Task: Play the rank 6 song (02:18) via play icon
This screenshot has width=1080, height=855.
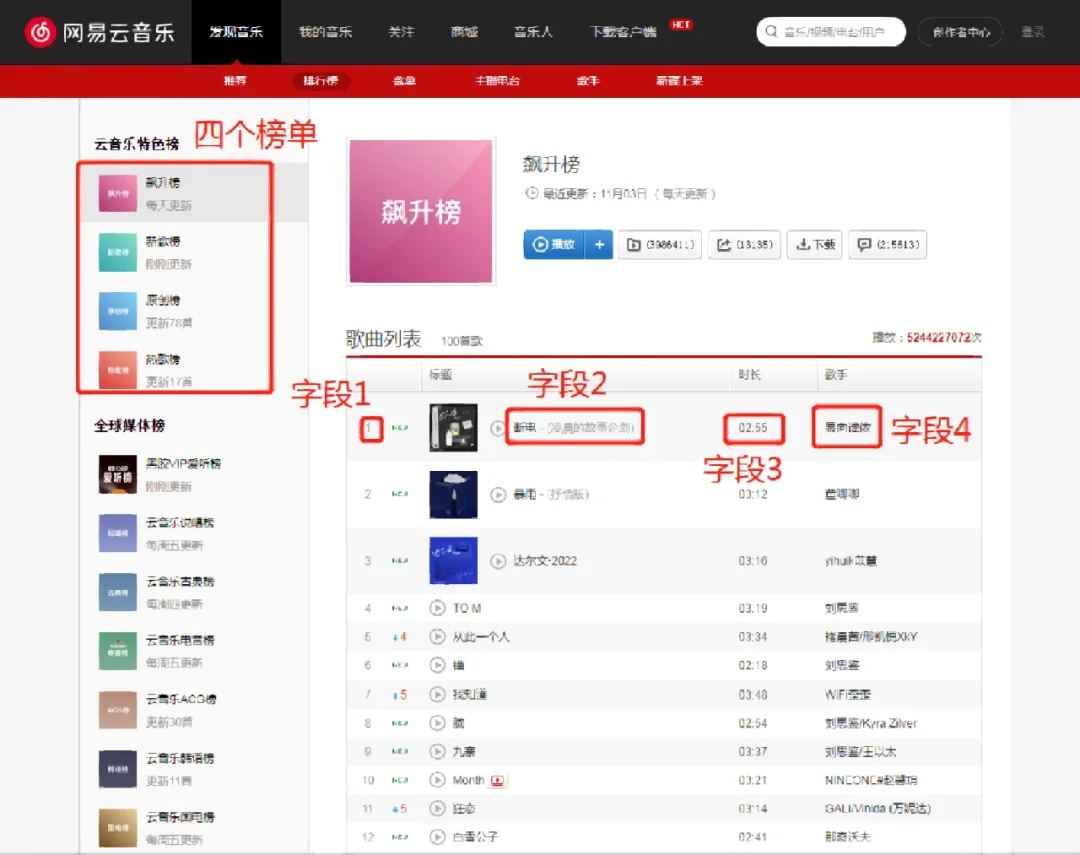Action: [437, 665]
